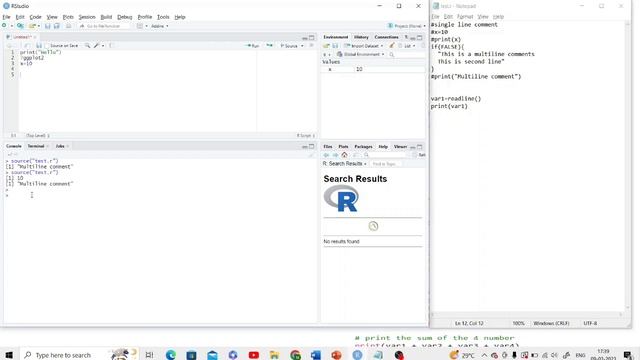Screen dimensions: 640x360
Task: Maximize the Environment pane
Action: 420,37
